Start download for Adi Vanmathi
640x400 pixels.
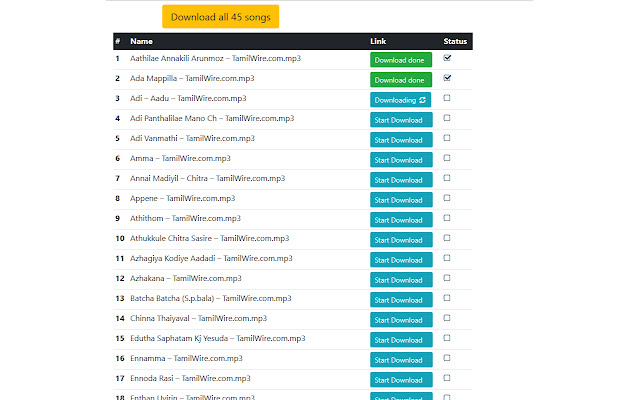click(x=401, y=140)
